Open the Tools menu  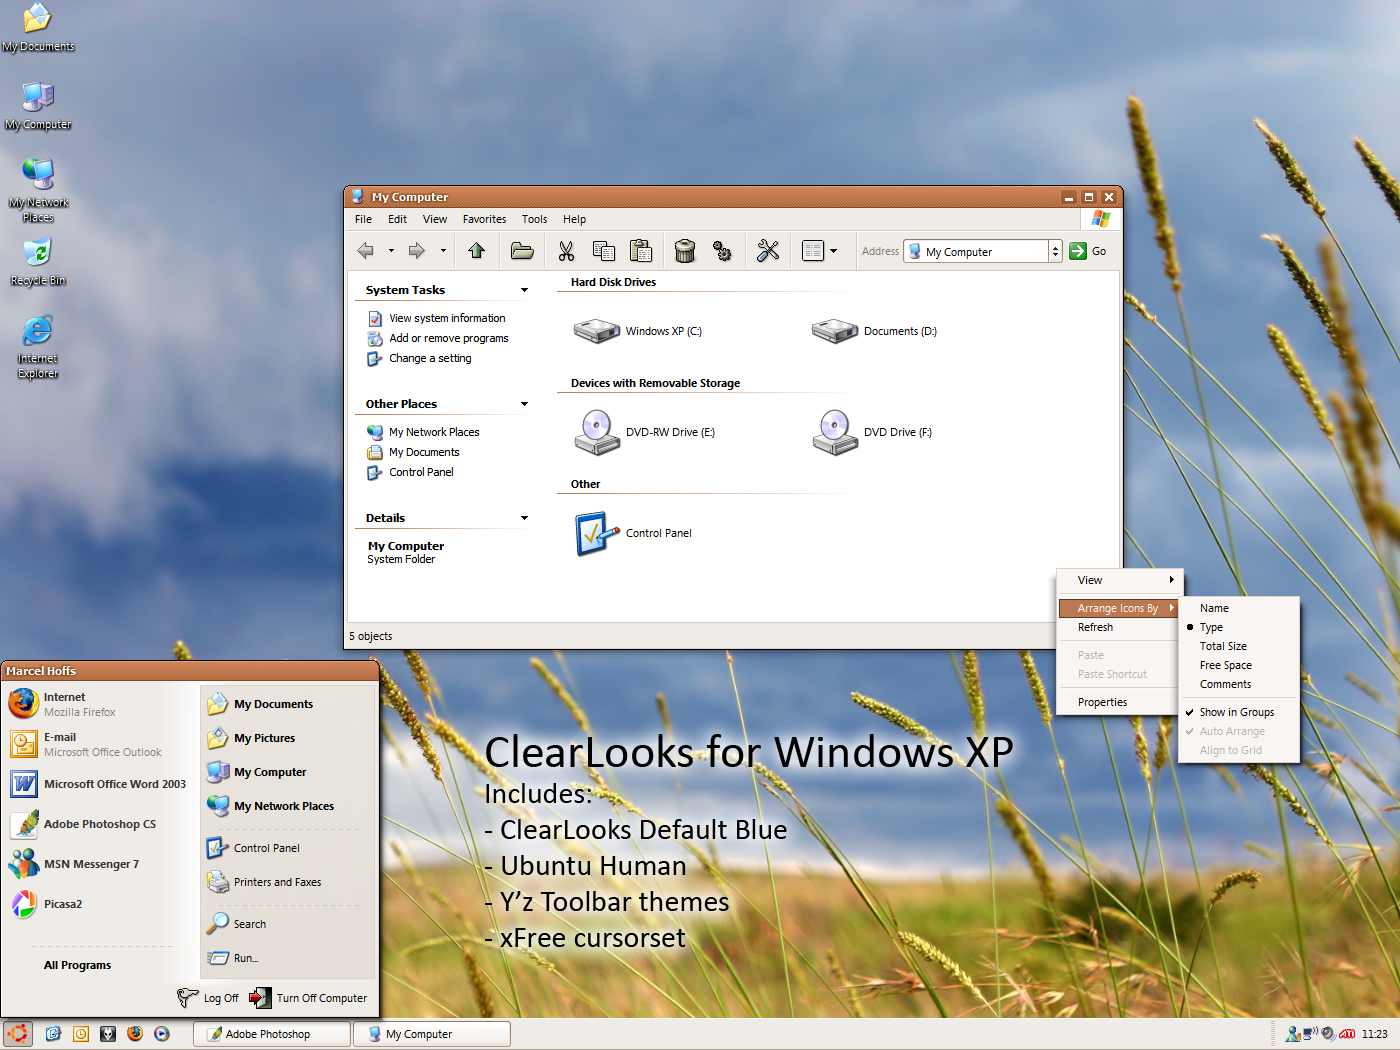click(534, 219)
